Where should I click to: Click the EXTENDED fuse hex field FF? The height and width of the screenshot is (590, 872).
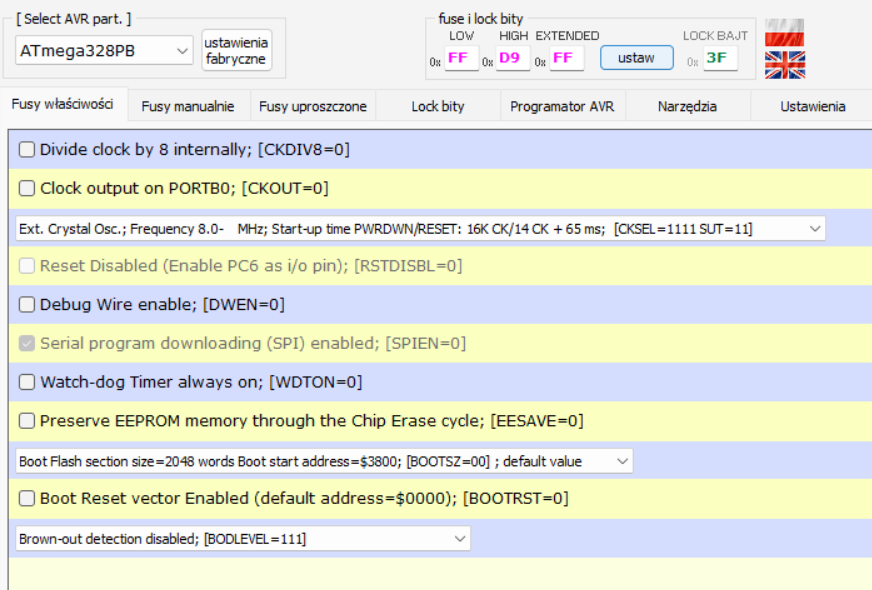[567, 58]
